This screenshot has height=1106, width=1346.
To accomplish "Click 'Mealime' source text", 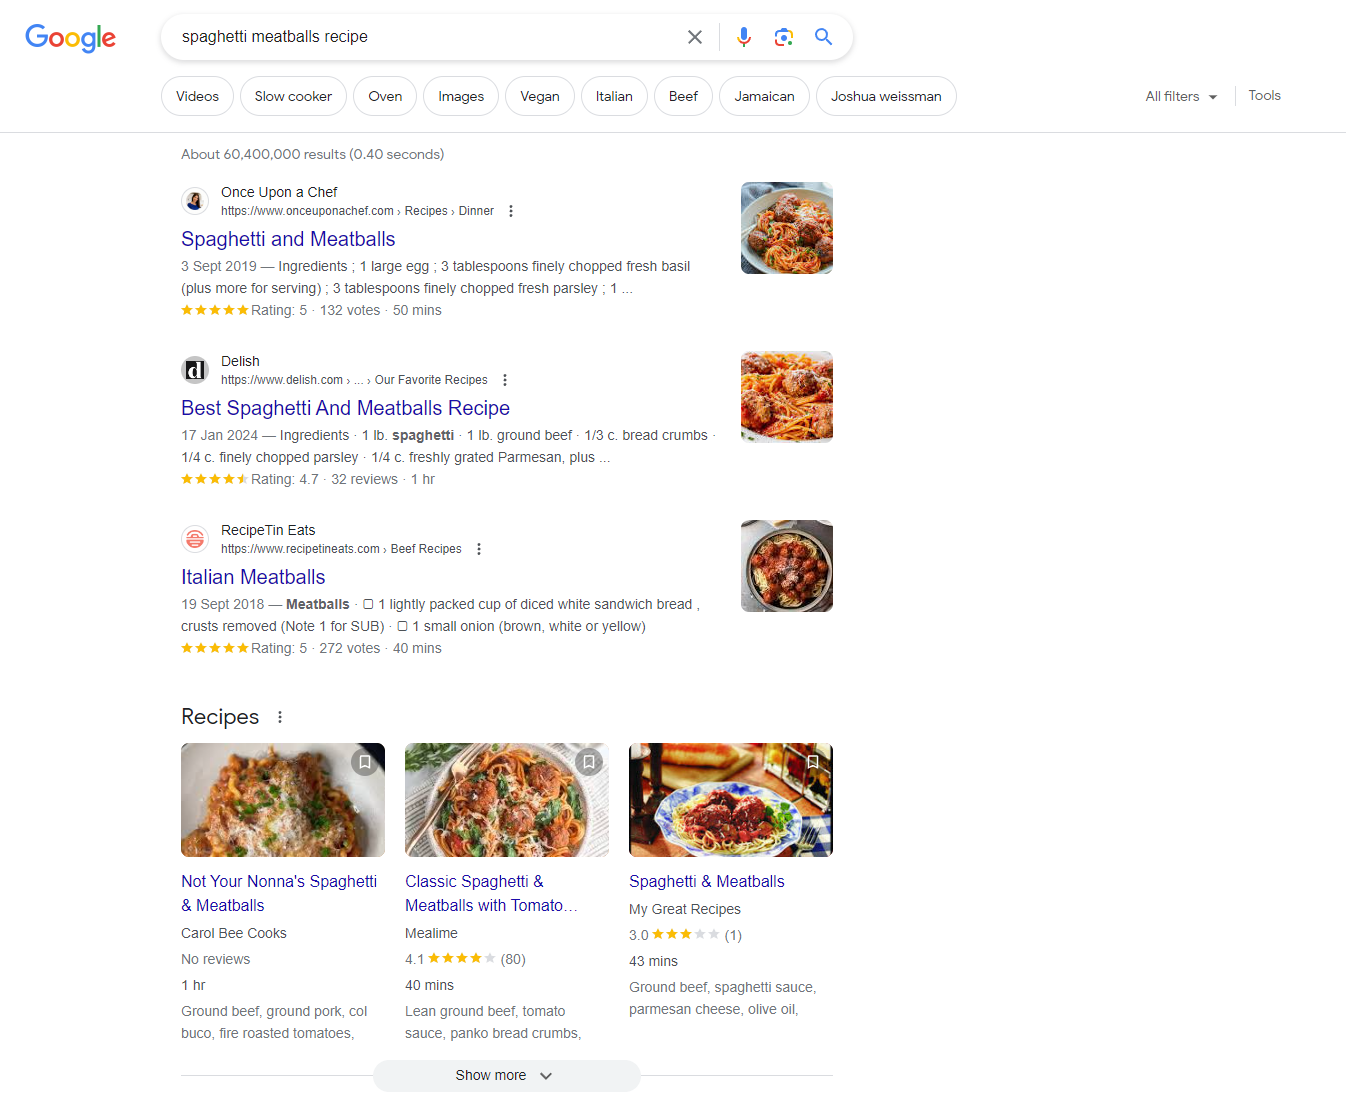I will [431, 933].
